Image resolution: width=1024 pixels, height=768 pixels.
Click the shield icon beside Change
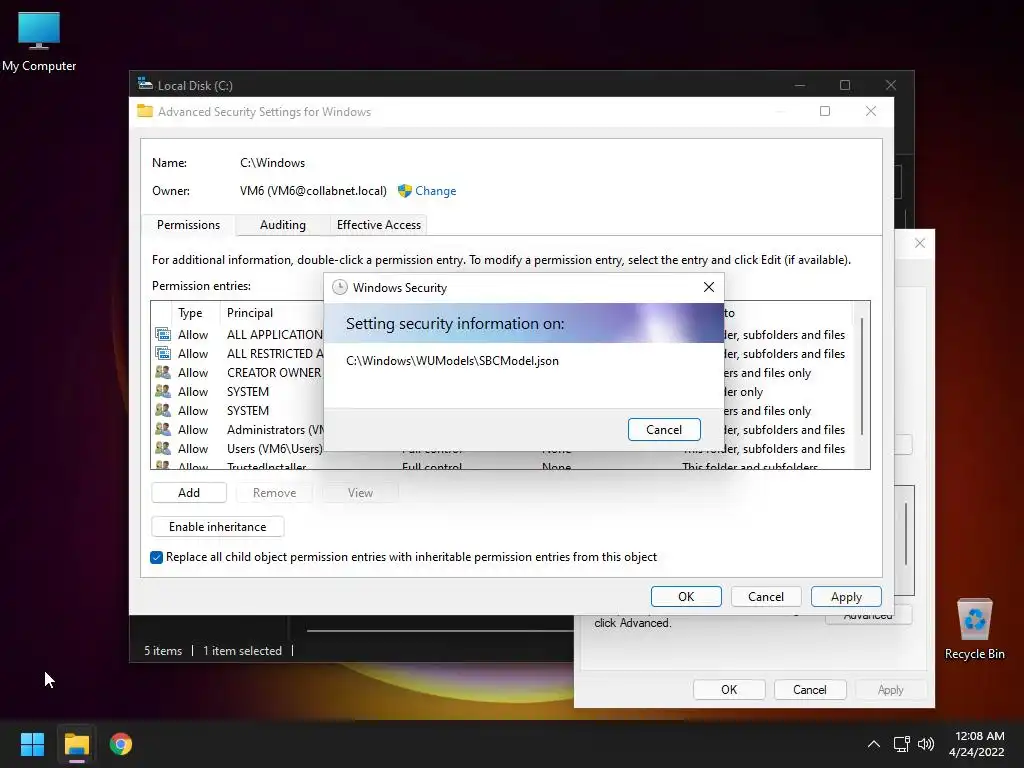coord(405,191)
